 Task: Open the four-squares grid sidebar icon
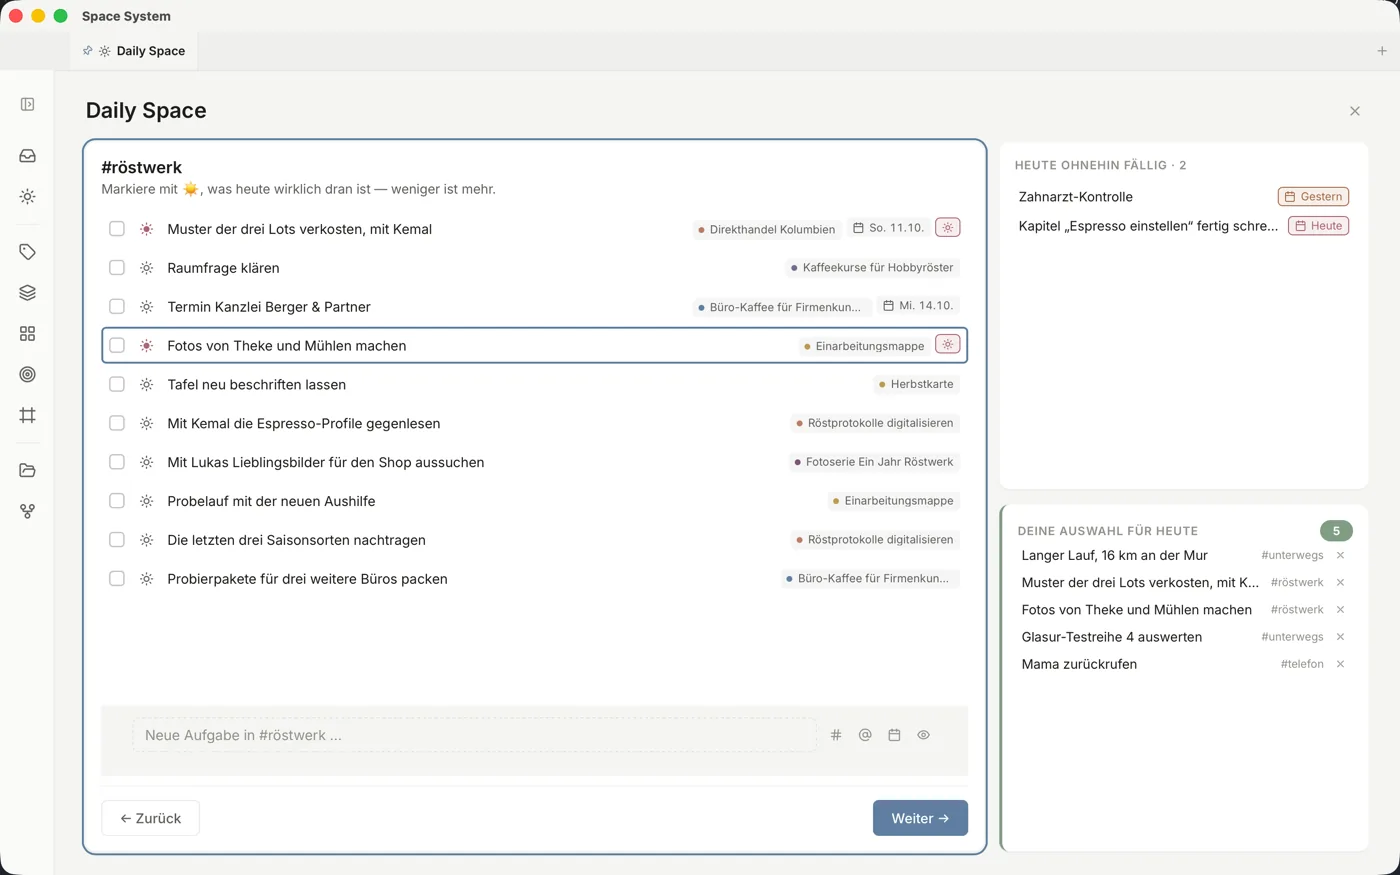pos(27,334)
